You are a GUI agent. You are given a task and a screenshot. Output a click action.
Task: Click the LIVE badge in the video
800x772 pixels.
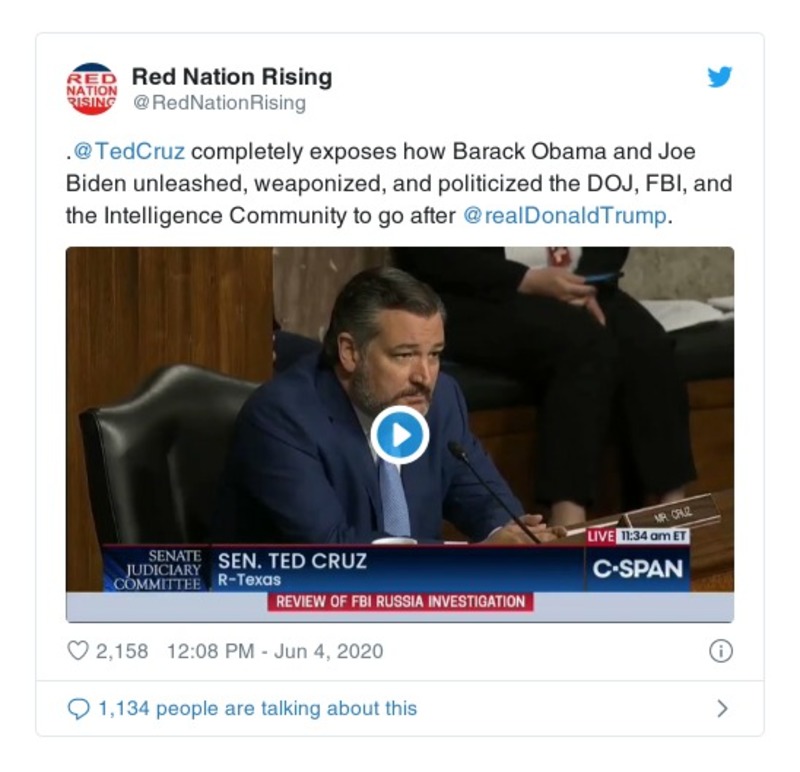click(x=601, y=536)
